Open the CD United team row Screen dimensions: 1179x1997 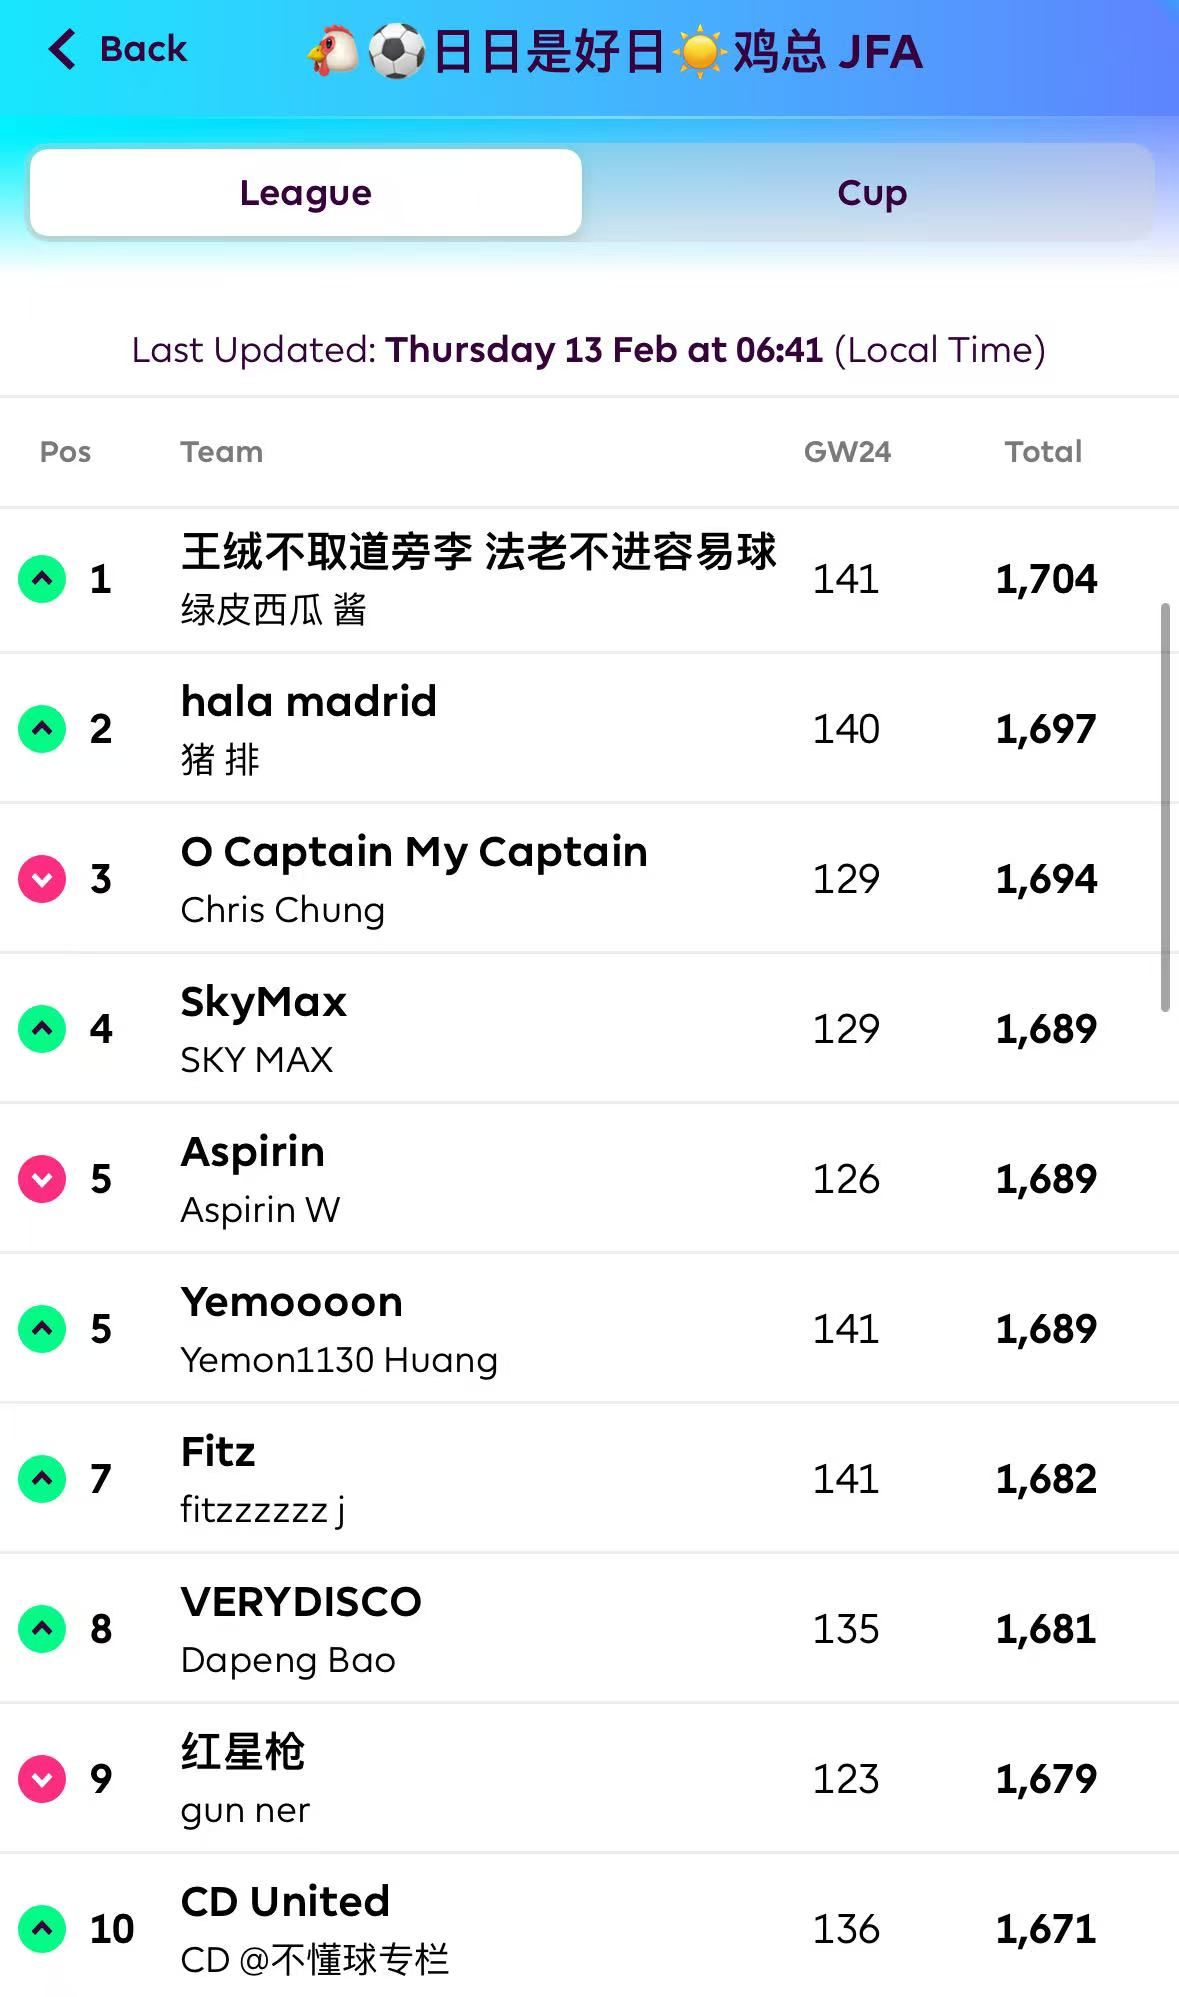click(285, 1902)
